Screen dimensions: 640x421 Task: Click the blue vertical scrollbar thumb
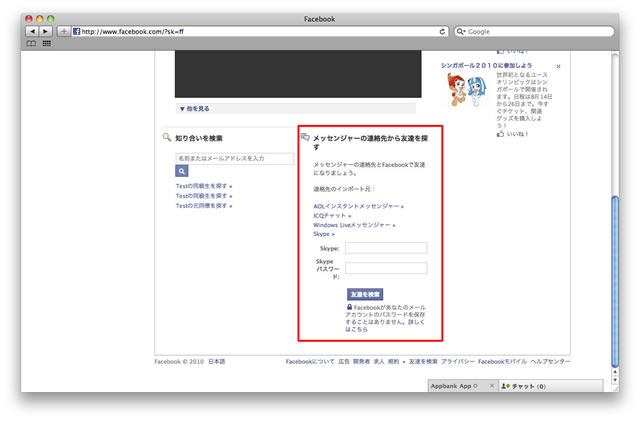615,281
